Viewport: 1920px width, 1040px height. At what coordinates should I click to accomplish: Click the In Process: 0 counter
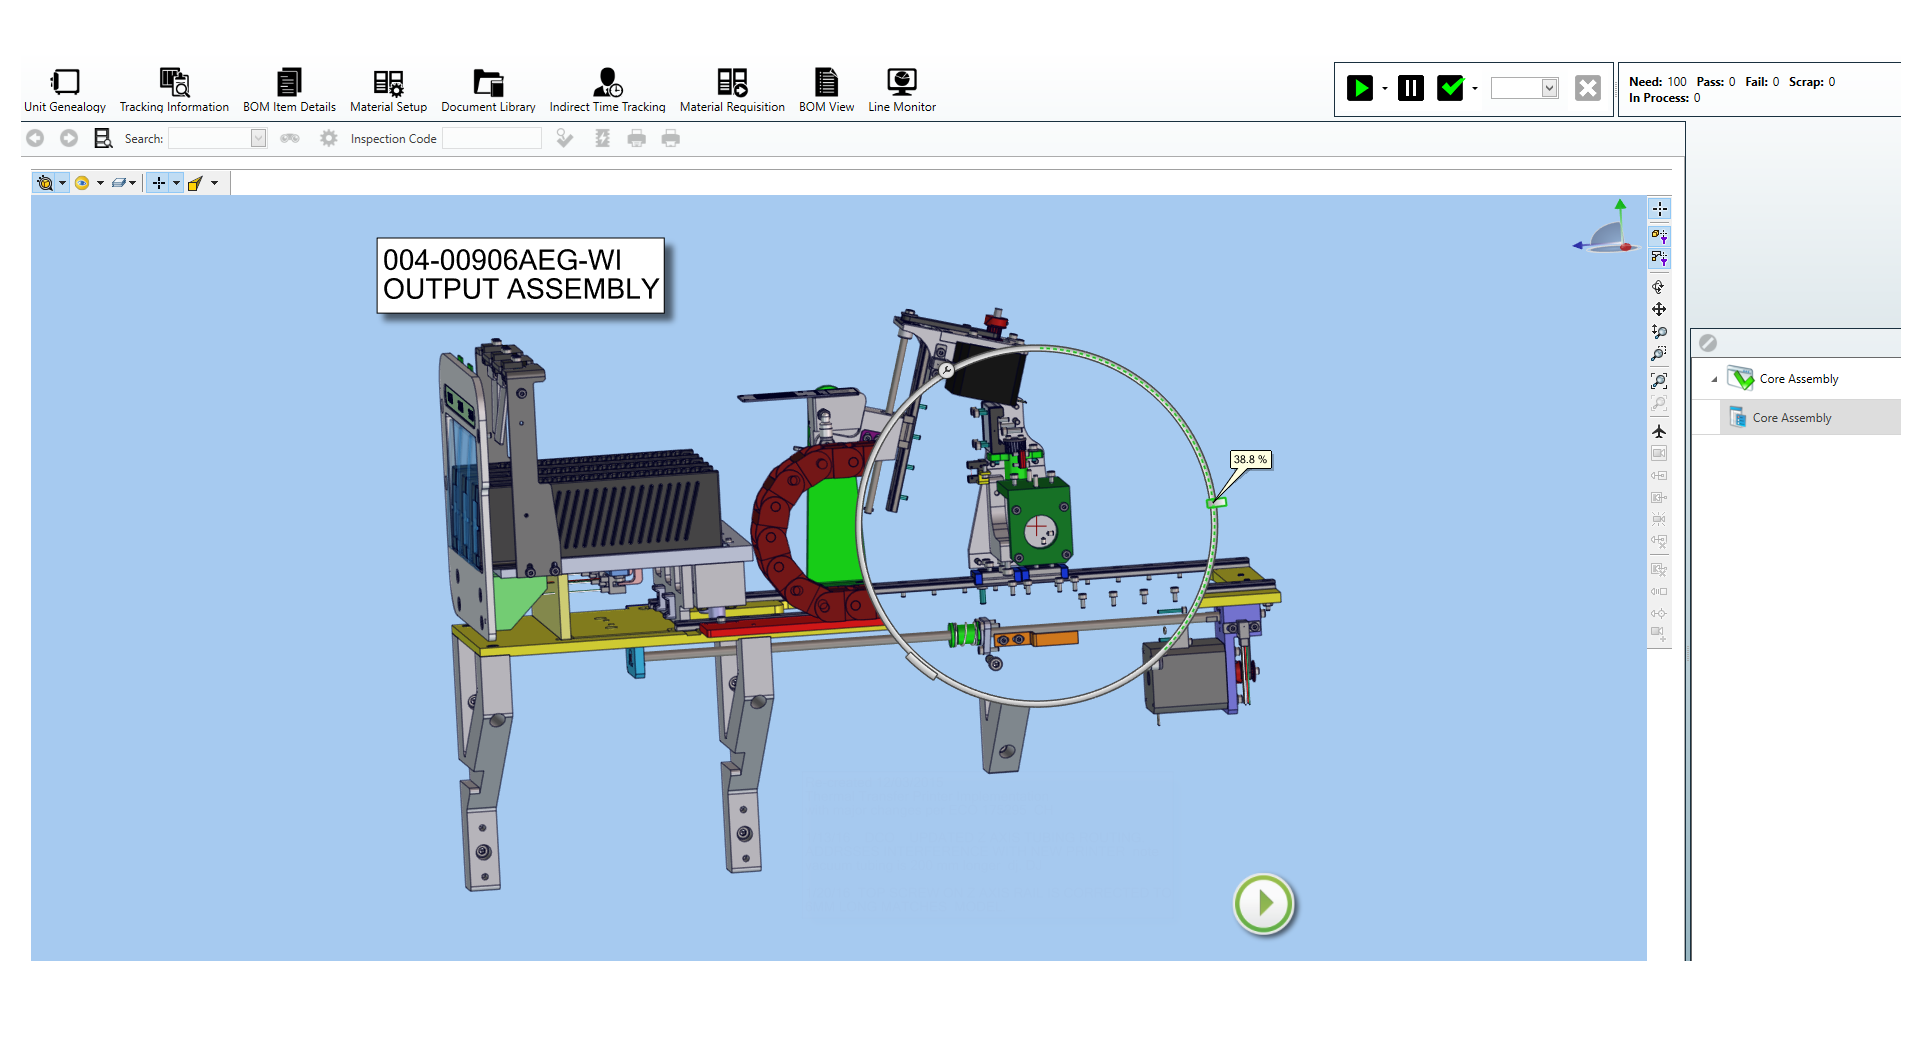[1665, 98]
